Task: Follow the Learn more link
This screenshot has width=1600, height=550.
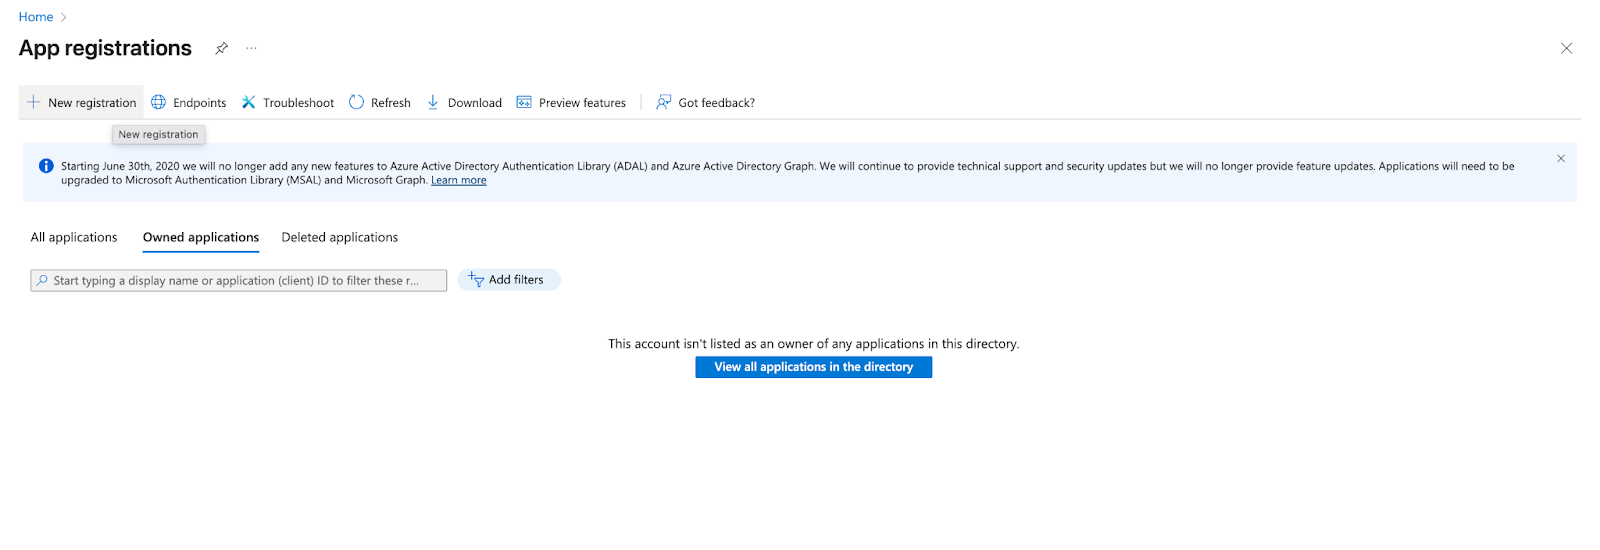Action: tap(458, 181)
